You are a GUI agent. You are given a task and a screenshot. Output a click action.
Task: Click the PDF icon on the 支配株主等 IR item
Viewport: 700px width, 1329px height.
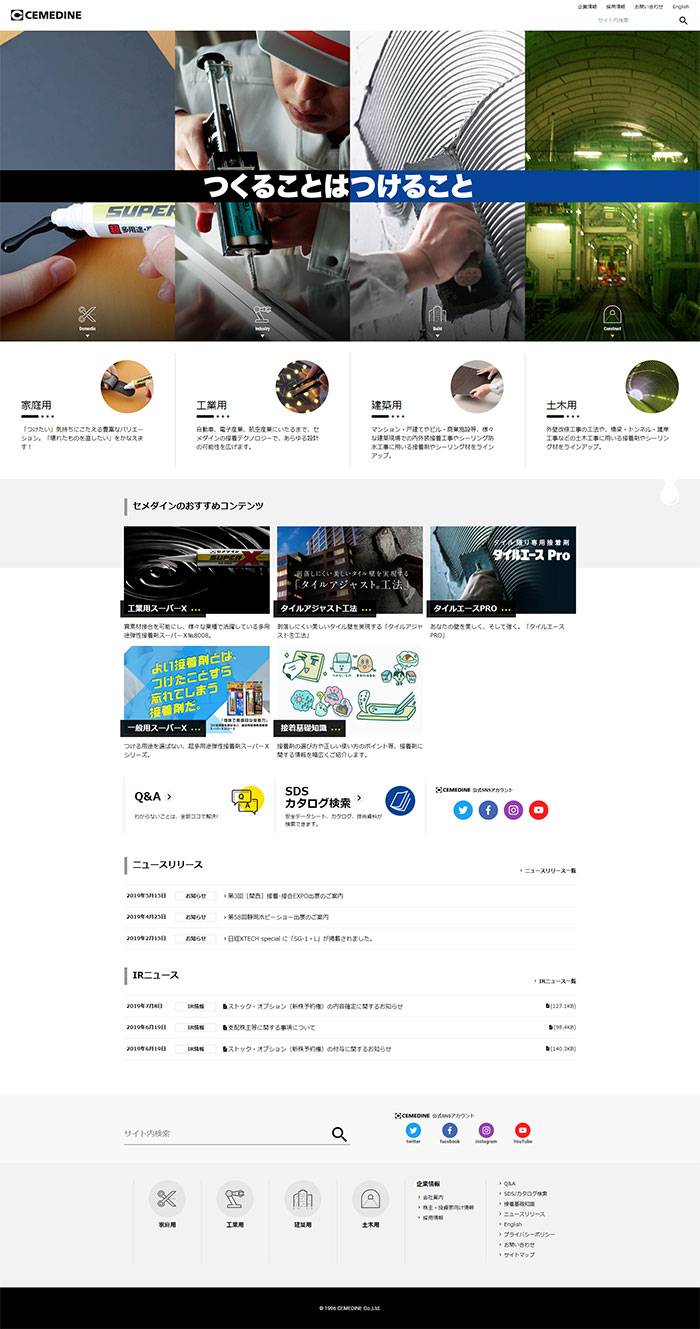225,1027
